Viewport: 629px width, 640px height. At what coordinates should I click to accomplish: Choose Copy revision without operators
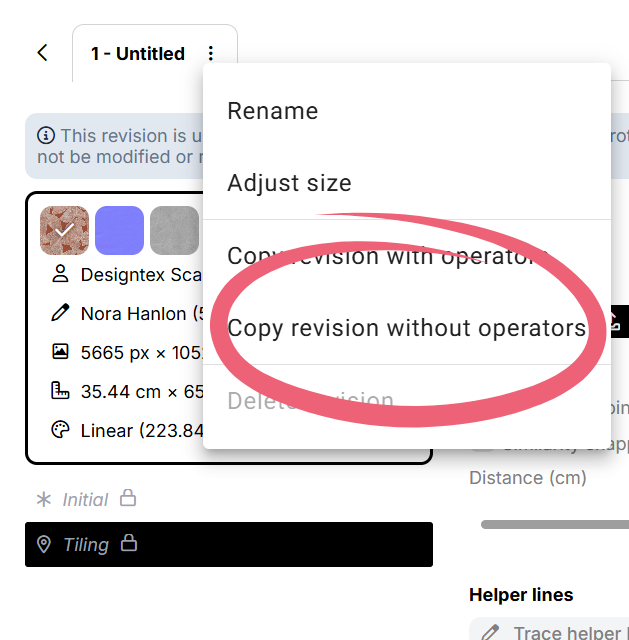tap(406, 328)
